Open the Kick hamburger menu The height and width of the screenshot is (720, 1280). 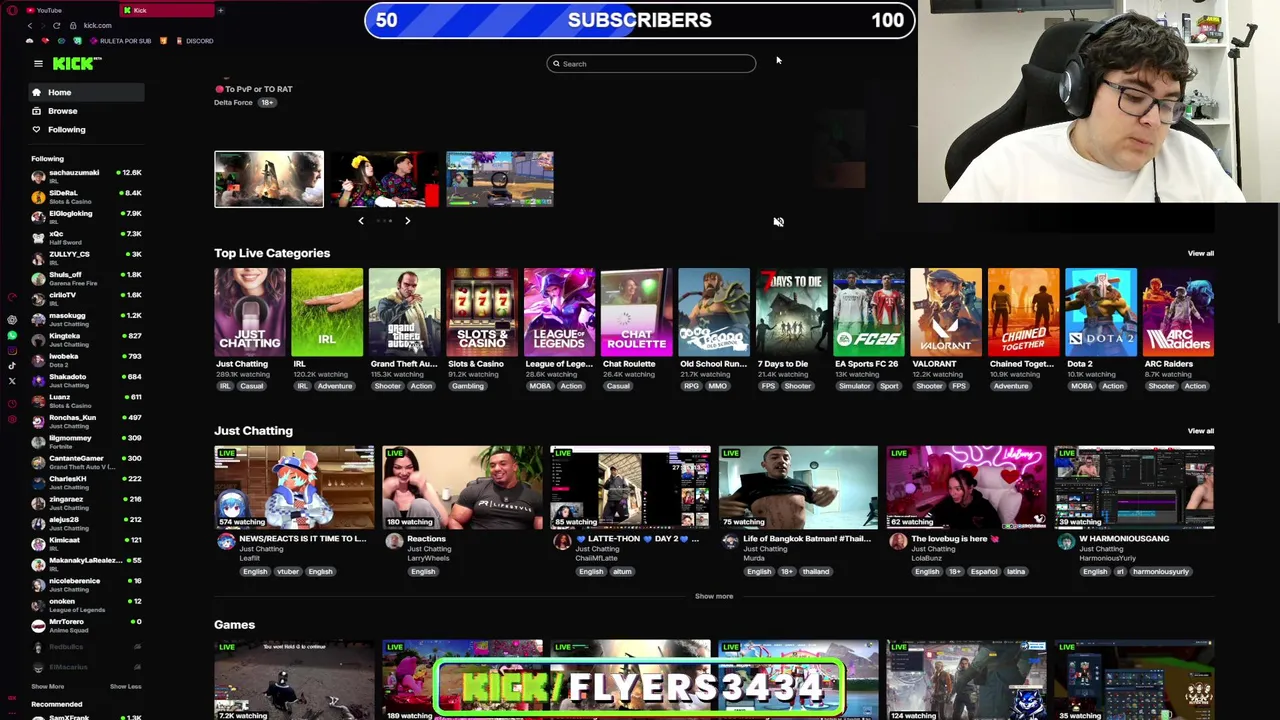[x=38, y=63]
